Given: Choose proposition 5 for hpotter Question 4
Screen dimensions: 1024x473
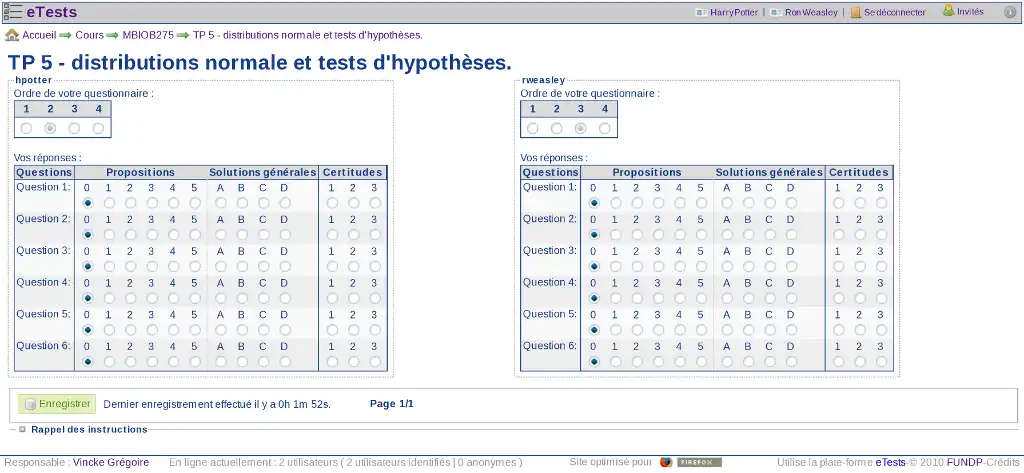Looking at the screenshot, I should [x=195, y=298].
